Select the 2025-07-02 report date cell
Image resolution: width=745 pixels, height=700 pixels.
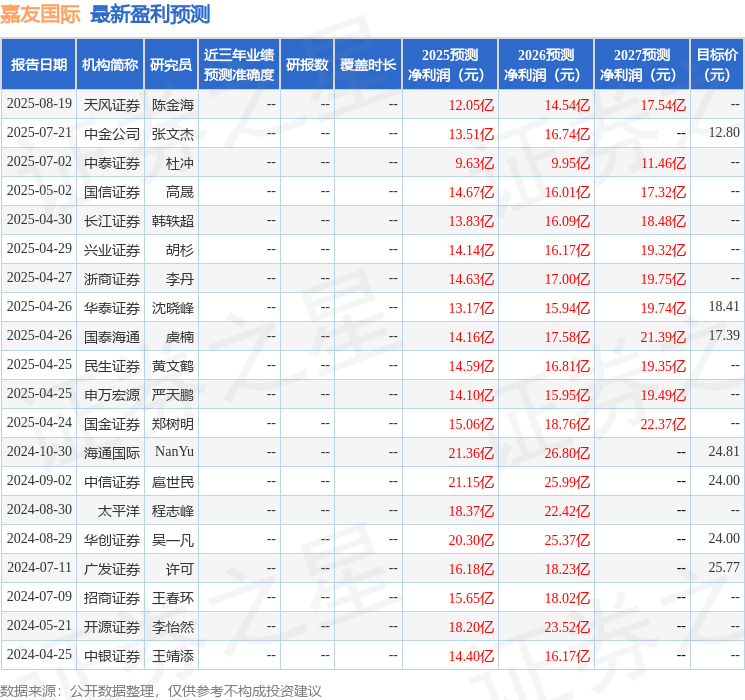39,162
